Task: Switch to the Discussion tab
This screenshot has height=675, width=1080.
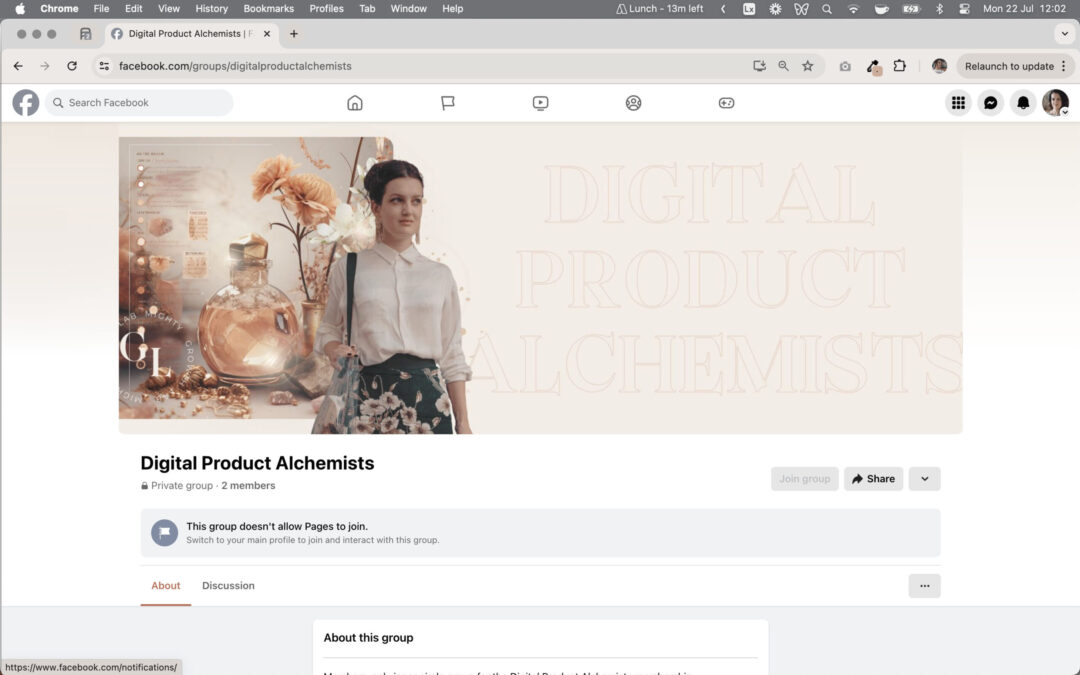Action: click(x=228, y=586)
